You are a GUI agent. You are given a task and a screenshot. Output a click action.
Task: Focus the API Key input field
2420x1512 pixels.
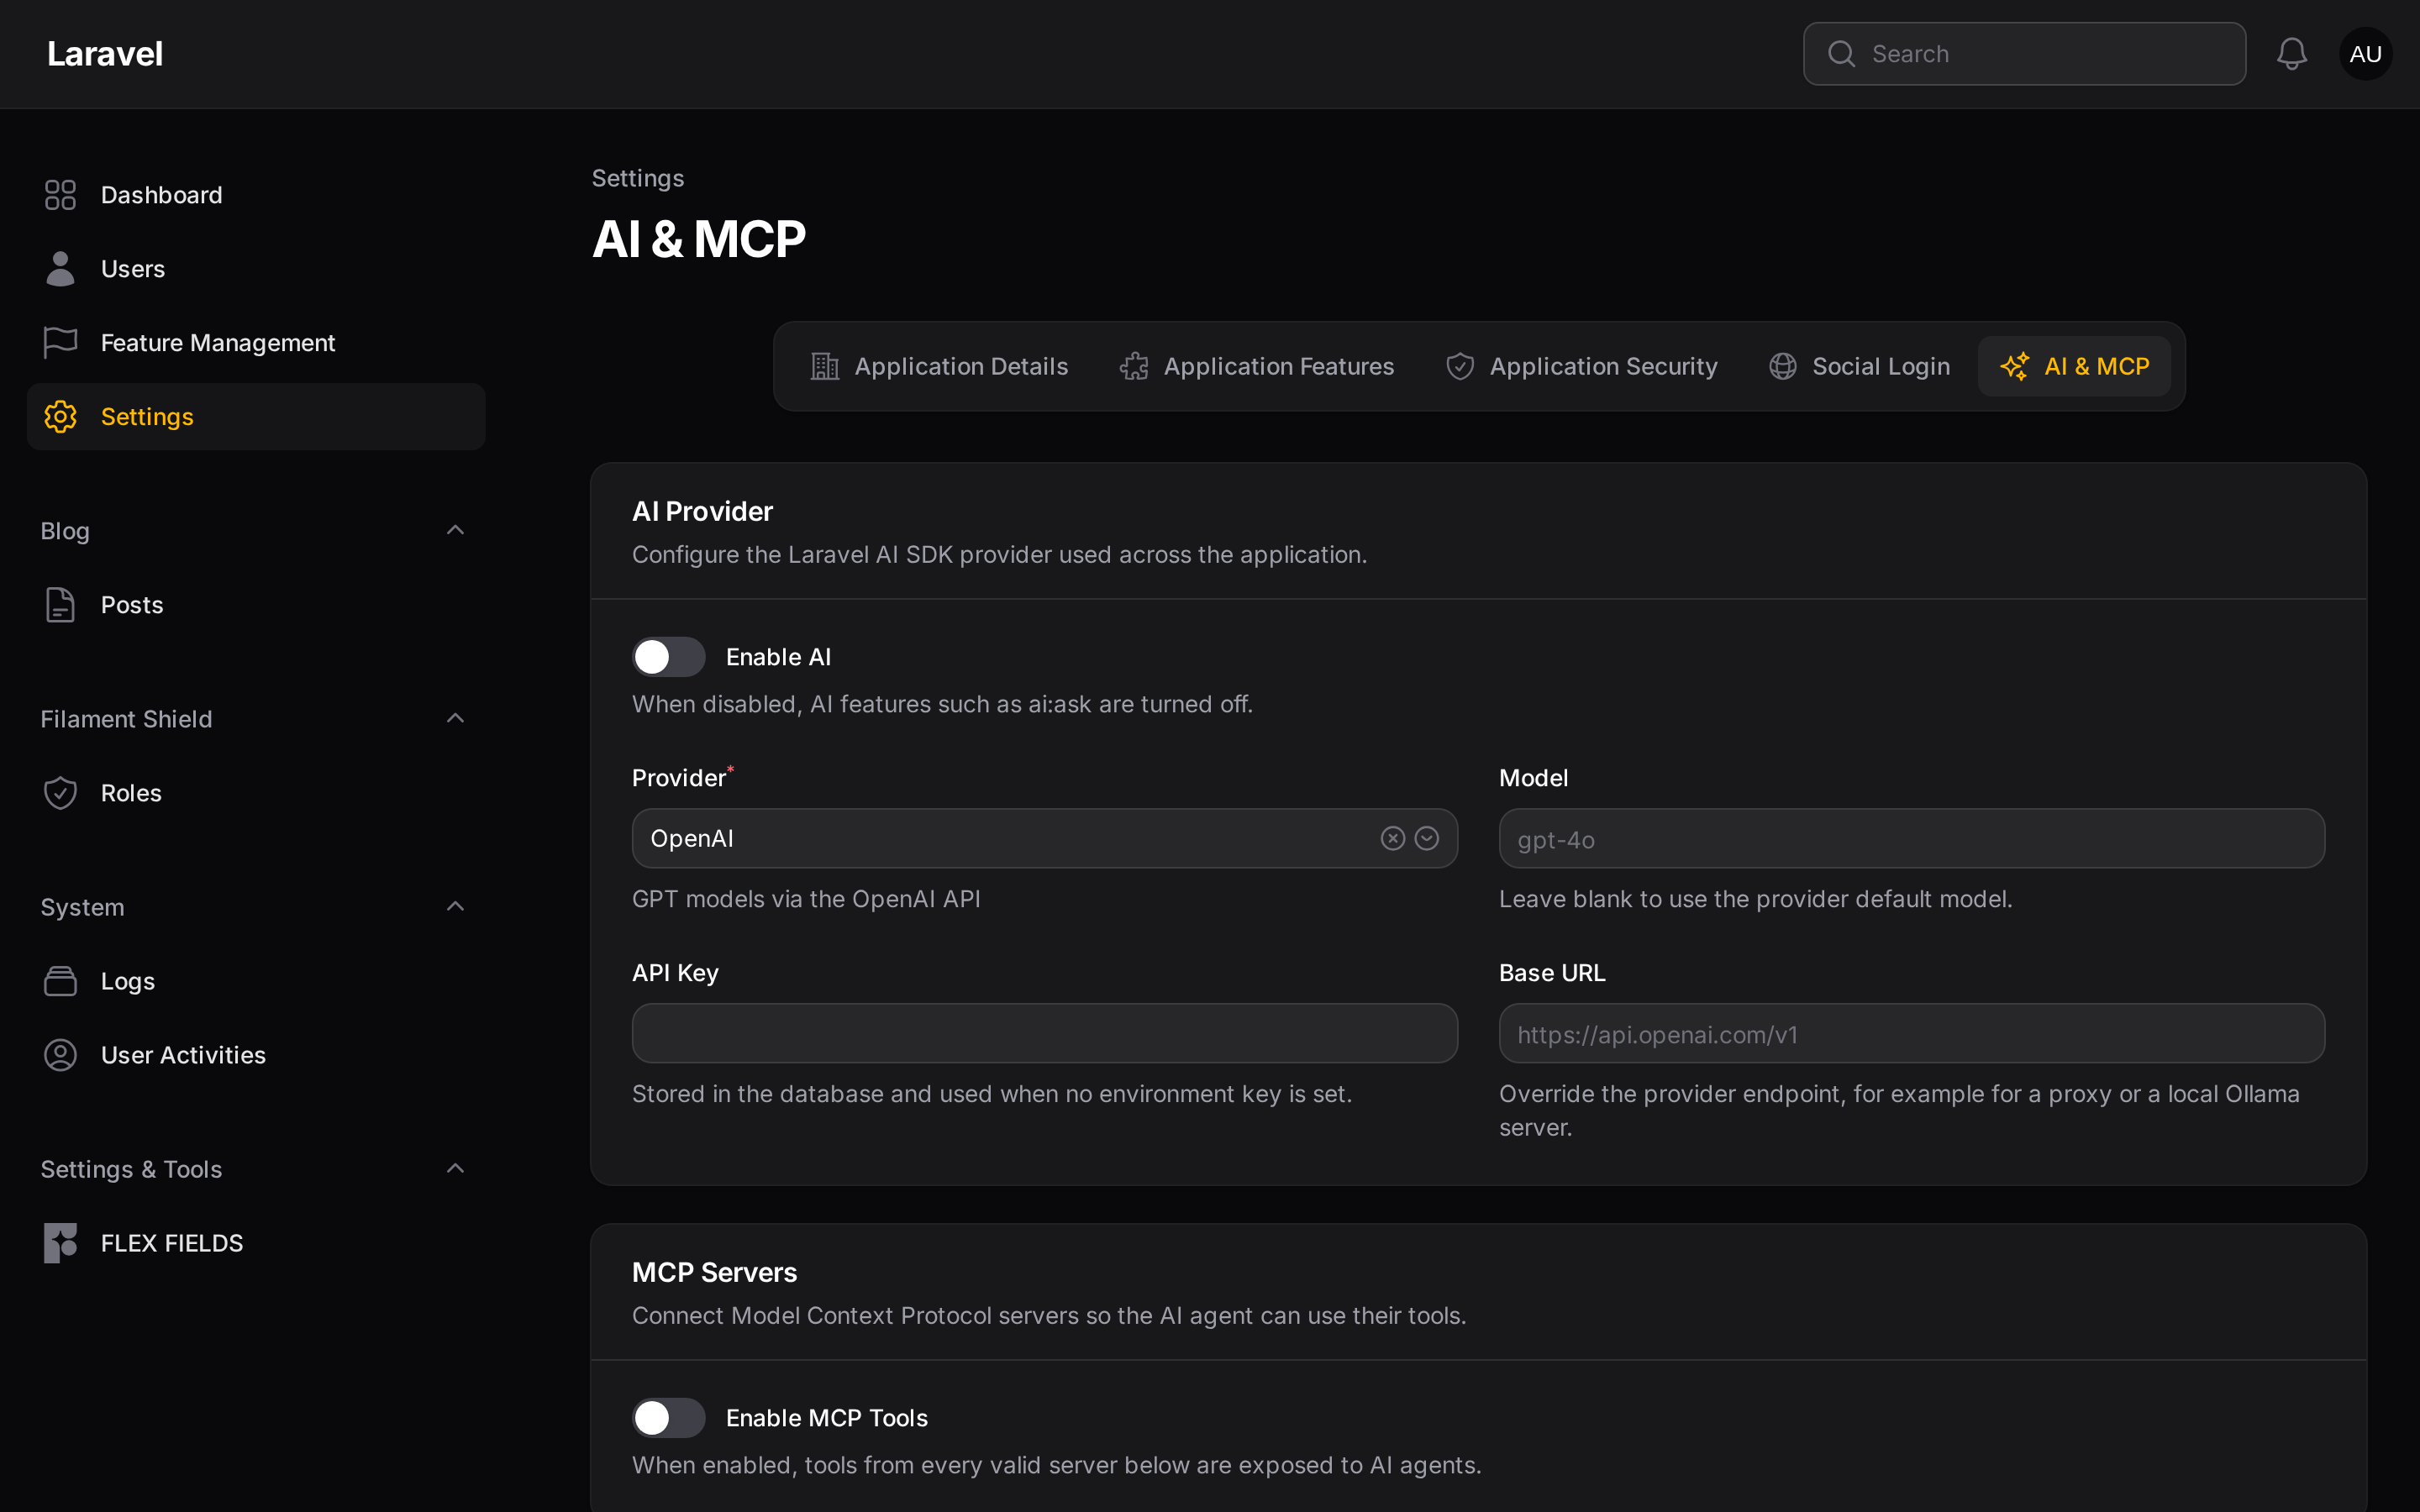[x=1044, y=1033]
